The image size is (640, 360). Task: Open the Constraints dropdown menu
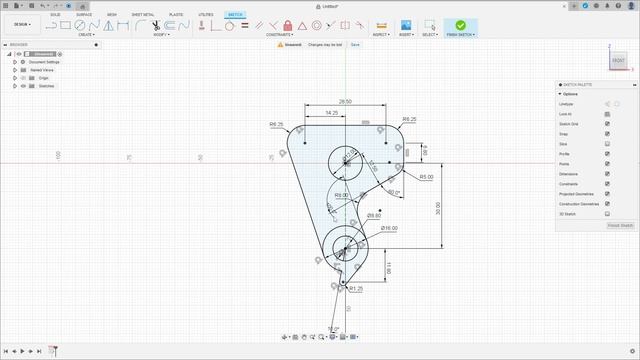coord(280,35)
